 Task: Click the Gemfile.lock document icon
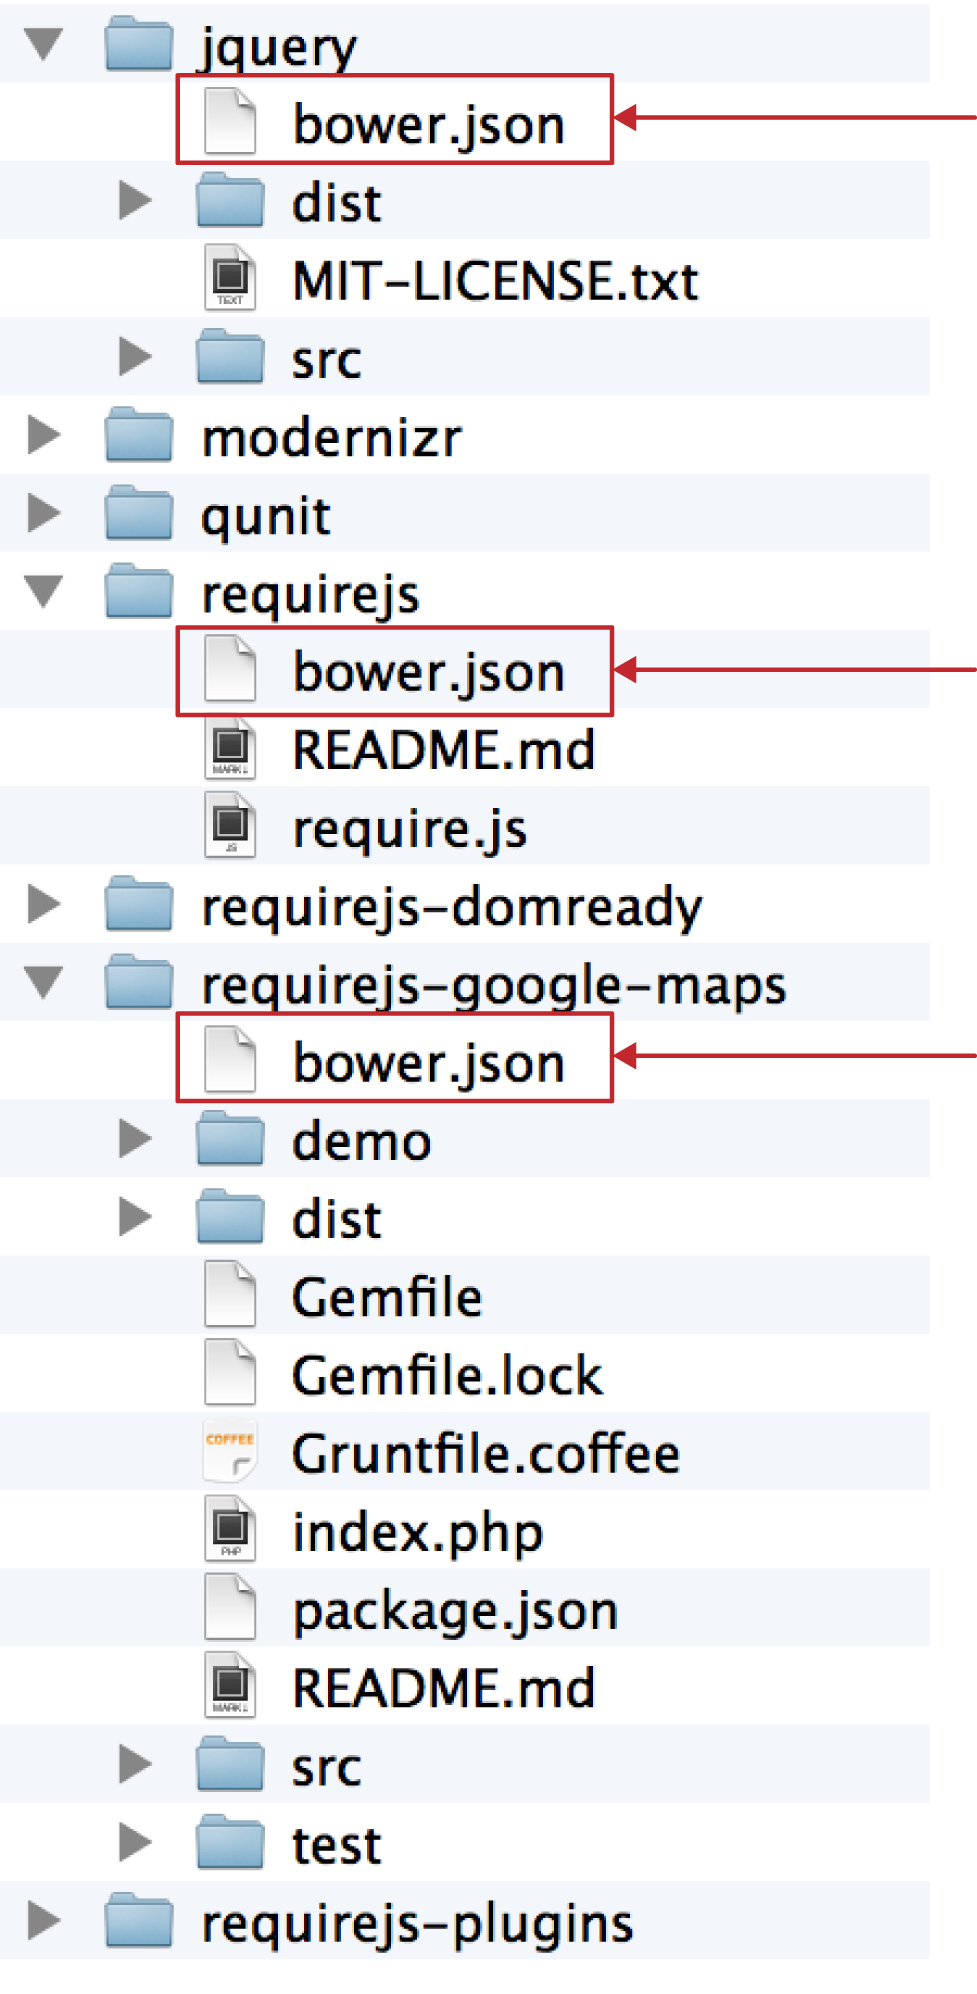230,1373
